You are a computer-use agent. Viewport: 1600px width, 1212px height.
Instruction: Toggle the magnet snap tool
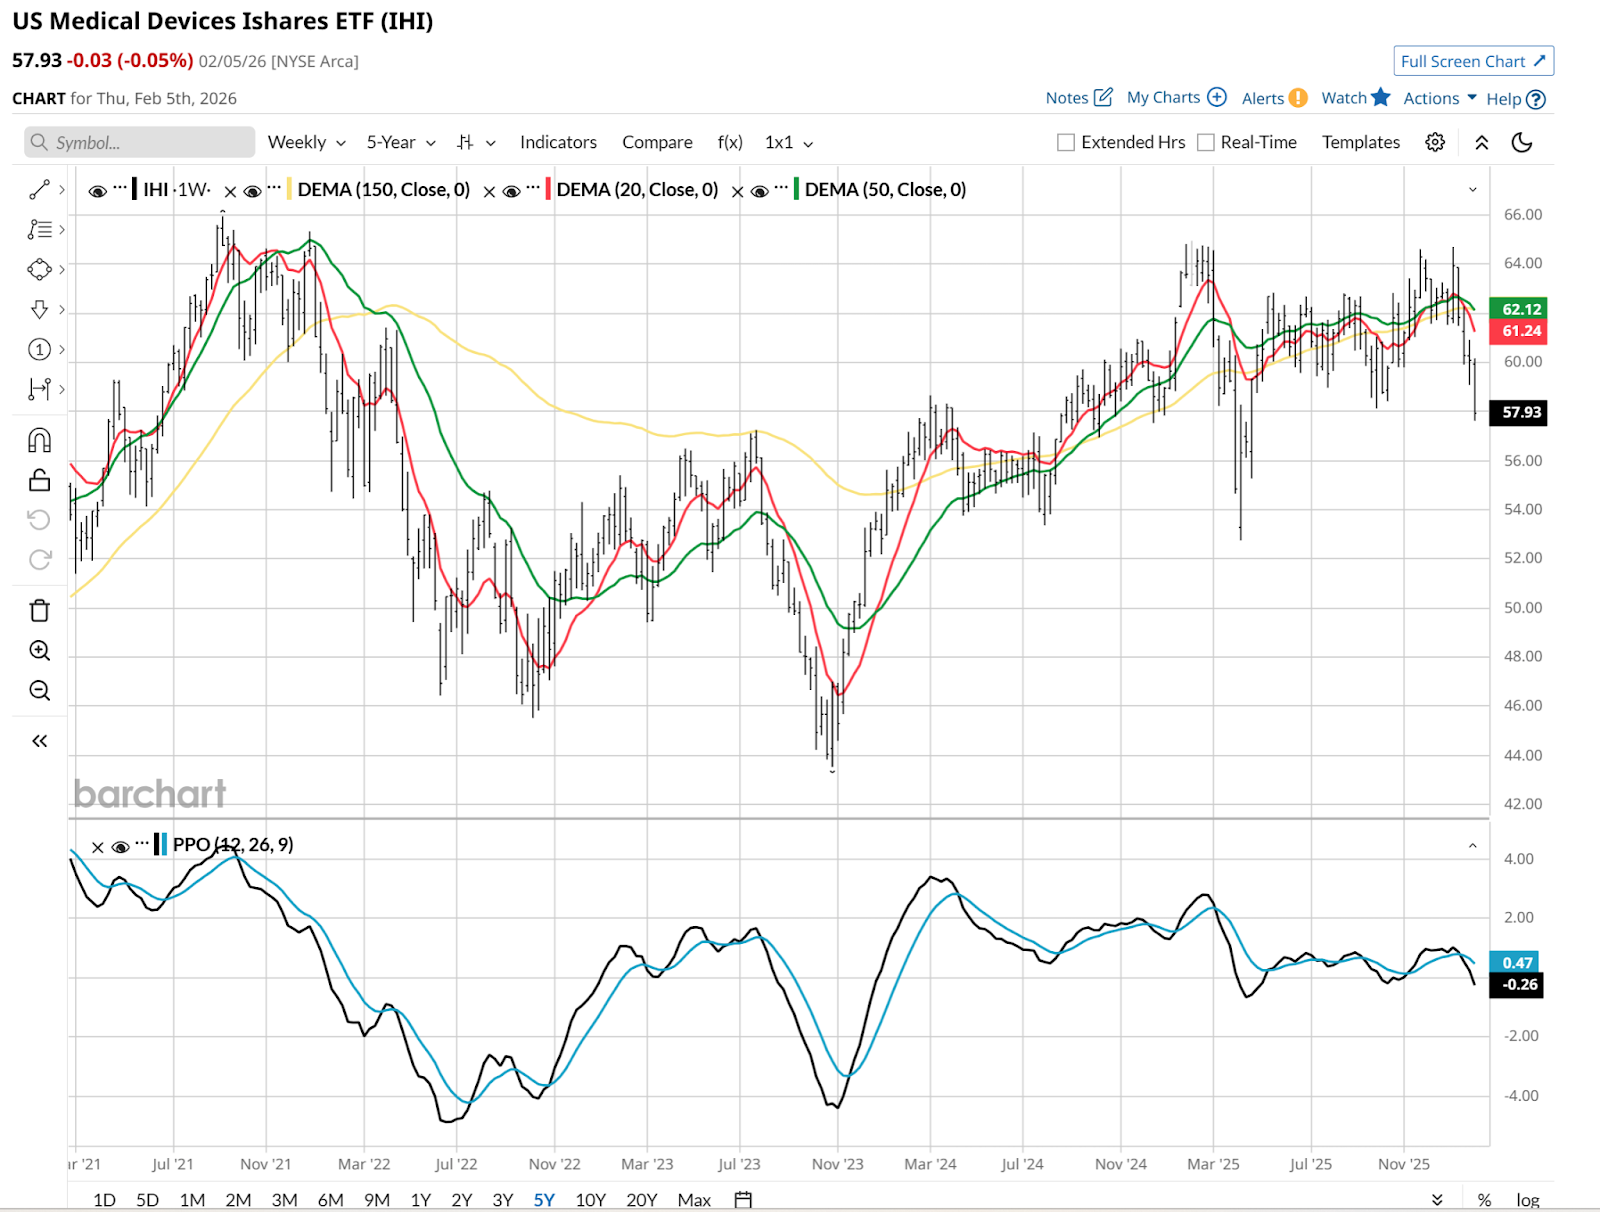[39, 440]
